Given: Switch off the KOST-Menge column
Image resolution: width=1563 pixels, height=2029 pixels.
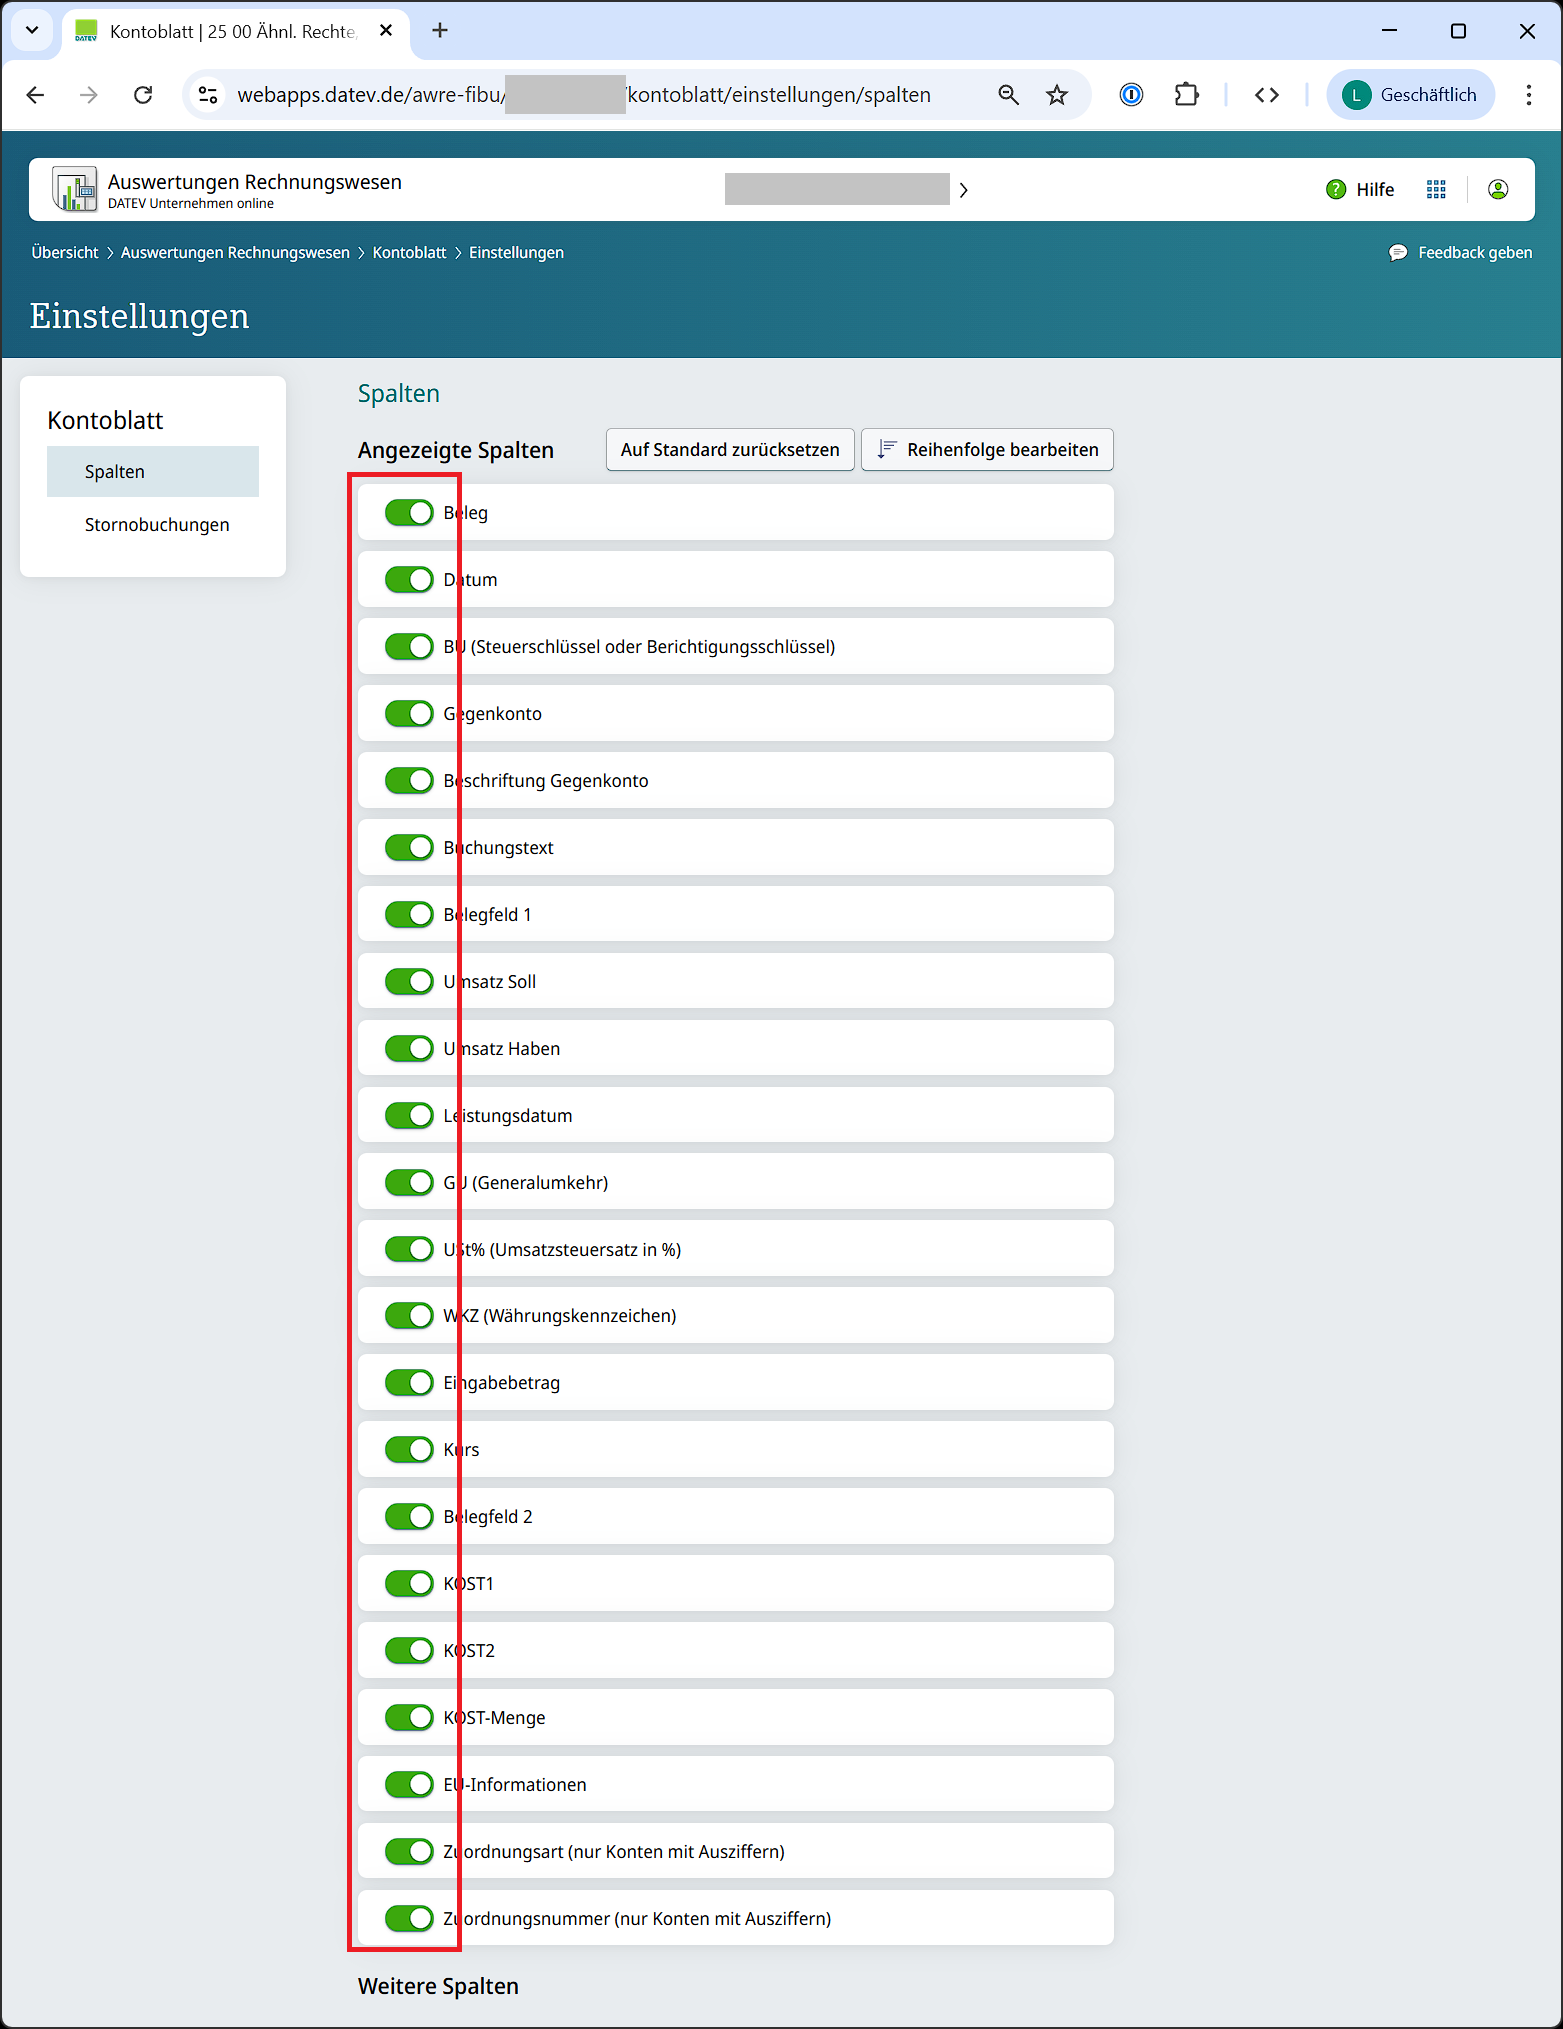Looking at the screenshot, I should click(409, 1718).
